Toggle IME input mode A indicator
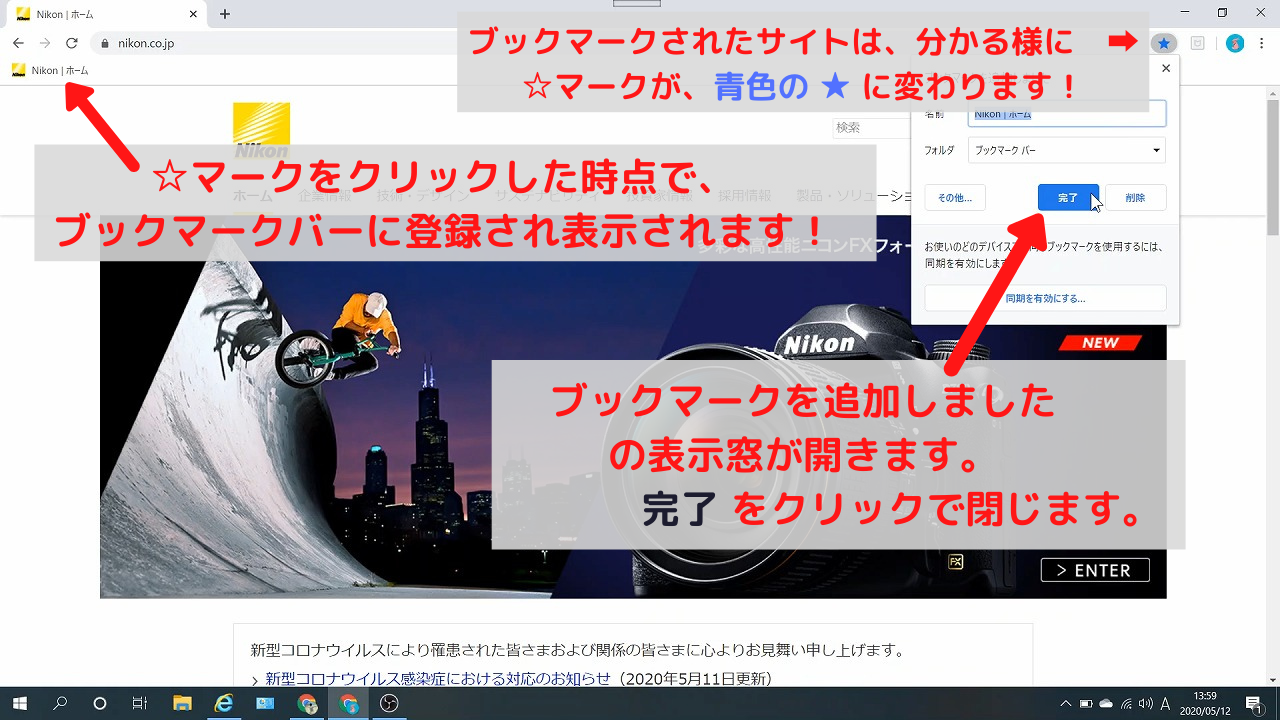 [x=1166, y=703]
